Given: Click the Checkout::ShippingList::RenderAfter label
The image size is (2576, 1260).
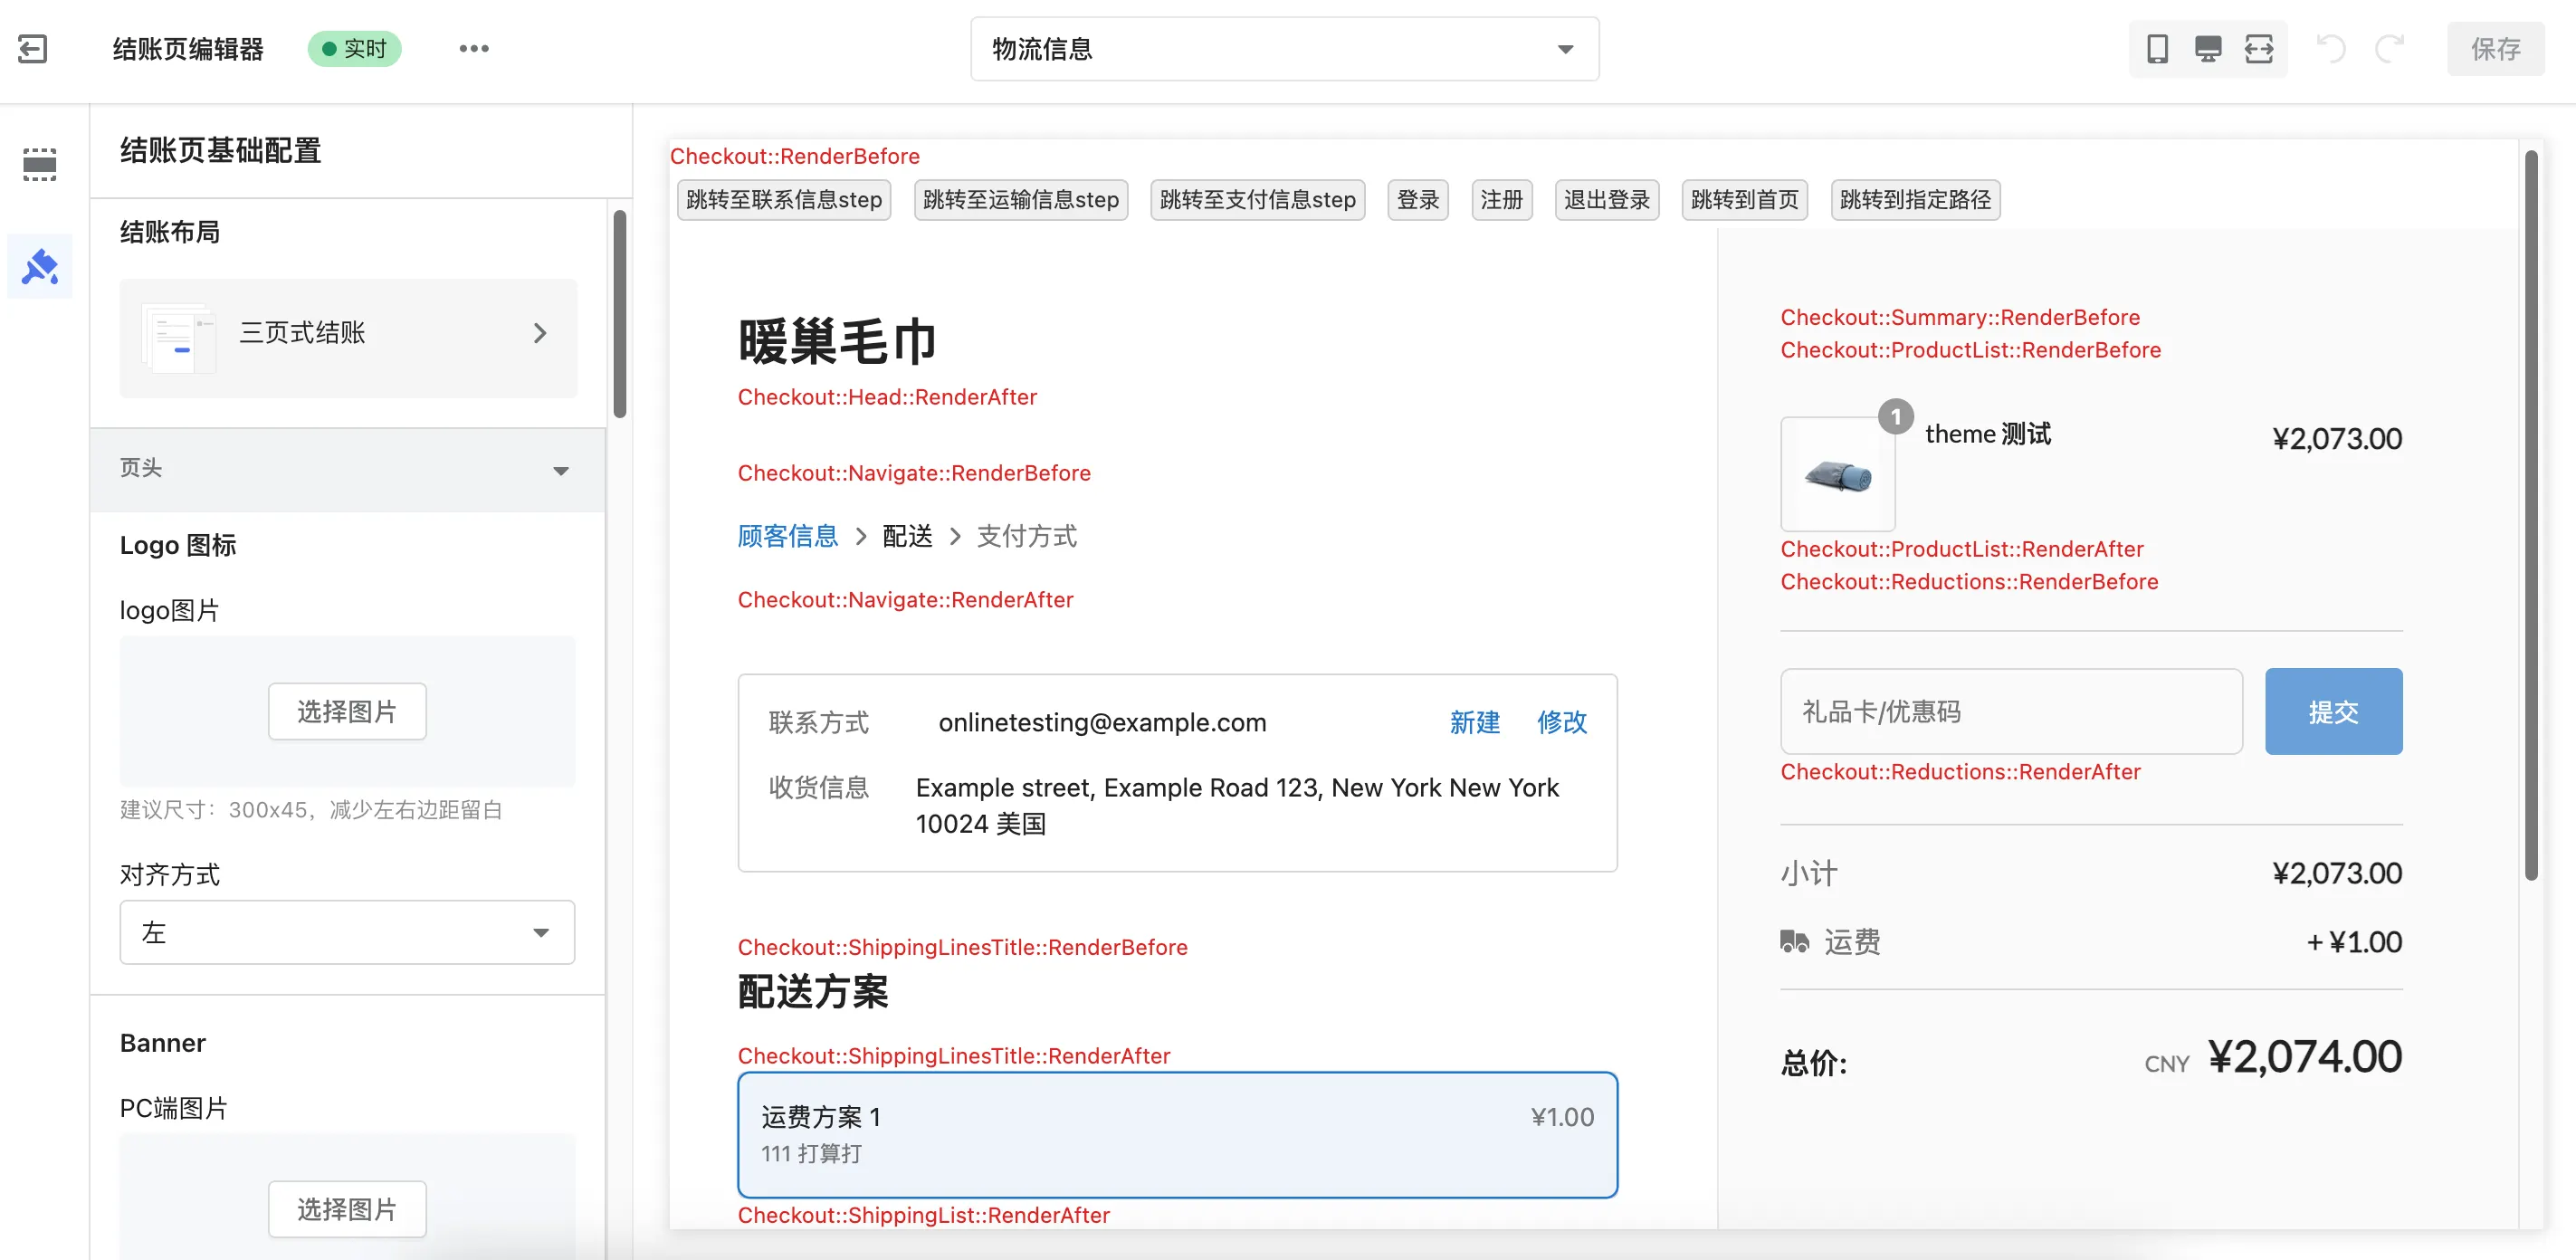Looking at the screenshot, I should coord(923,1215).
